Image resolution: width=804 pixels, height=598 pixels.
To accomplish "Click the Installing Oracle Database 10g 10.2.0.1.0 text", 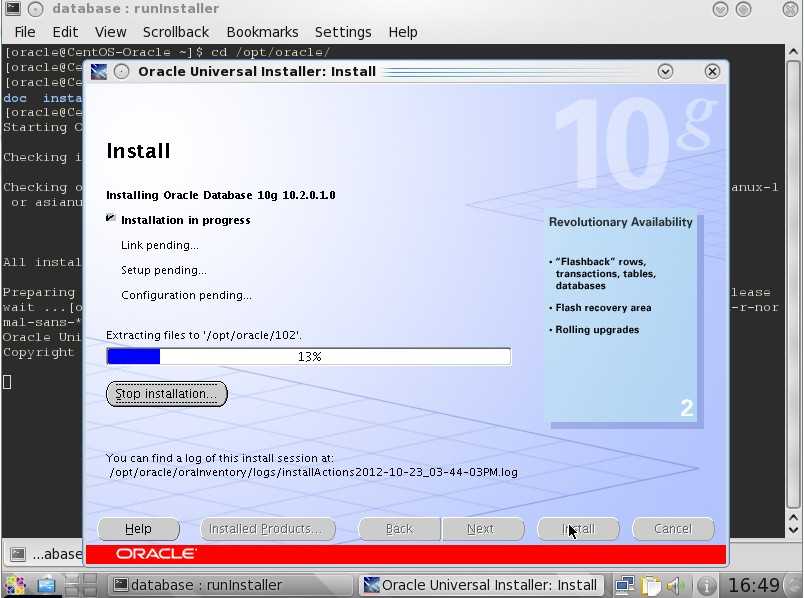I will [220, 195].
